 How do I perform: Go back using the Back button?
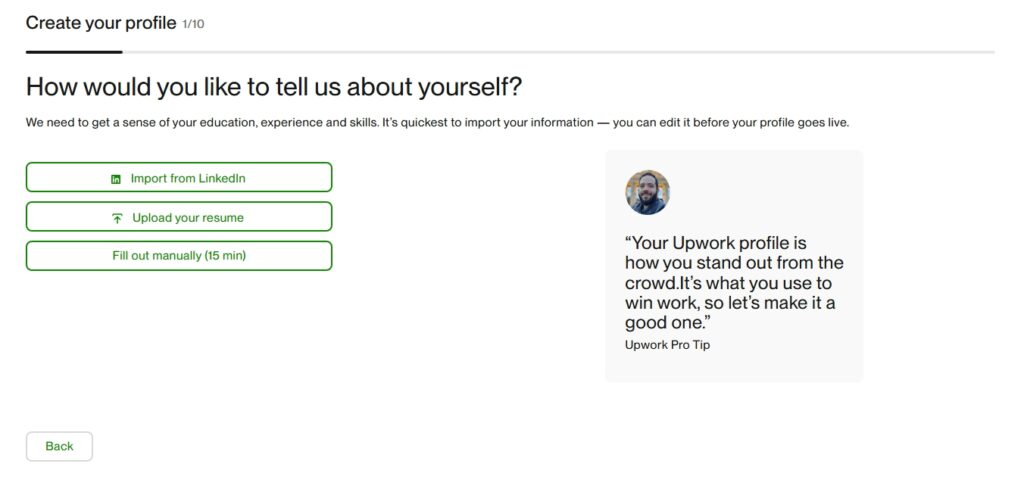click(x=59, y=446)
